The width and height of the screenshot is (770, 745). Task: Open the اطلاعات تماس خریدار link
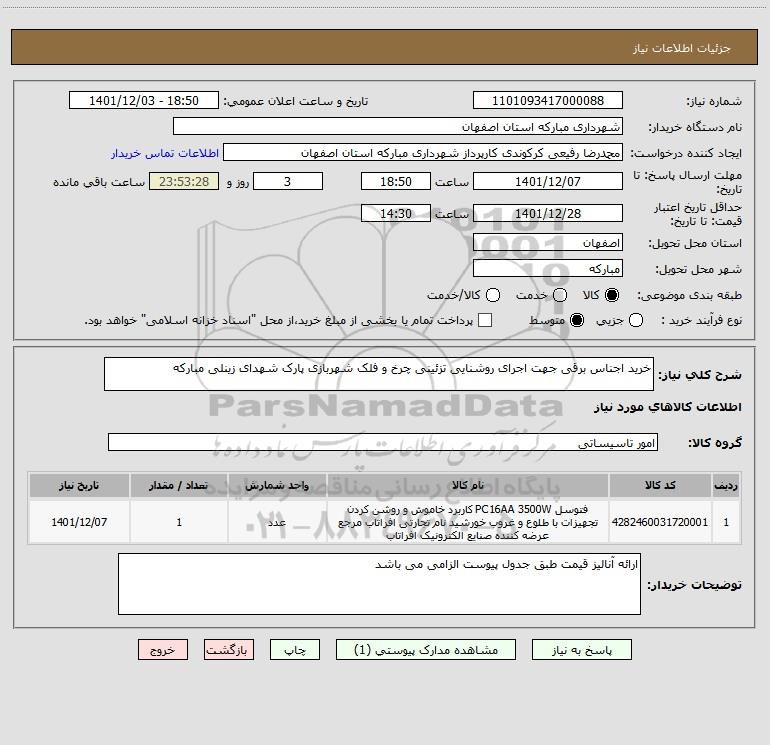tap(165, 153)
